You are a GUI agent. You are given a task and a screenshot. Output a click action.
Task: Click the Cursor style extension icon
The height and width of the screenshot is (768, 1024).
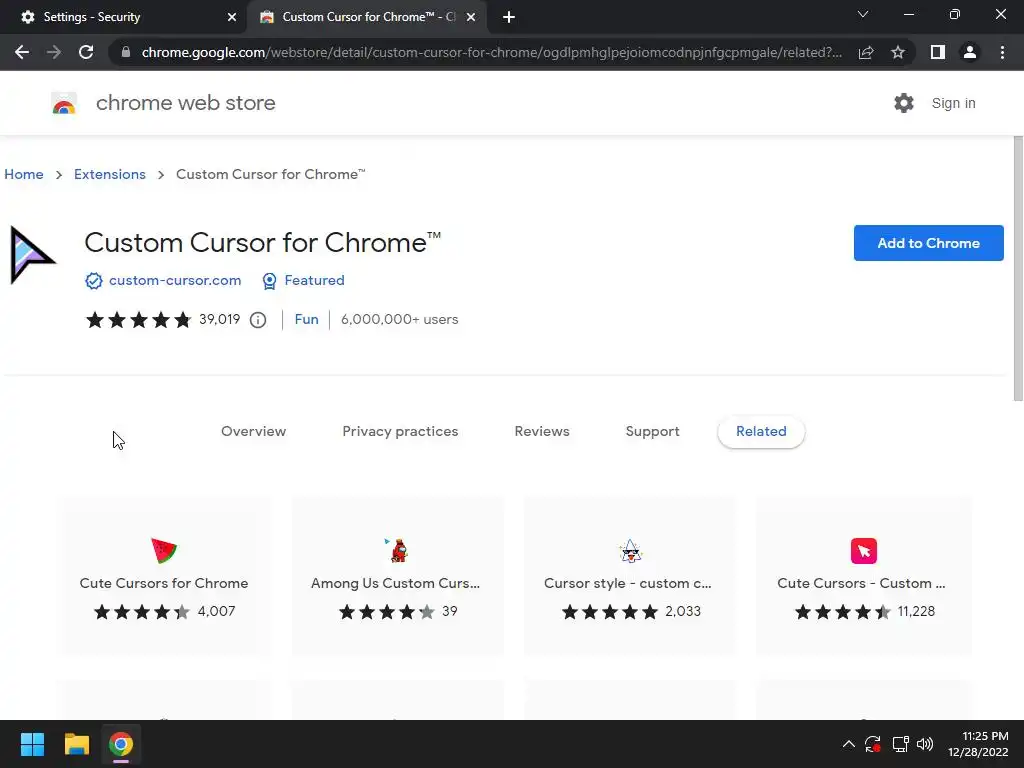tap(630, 551)
